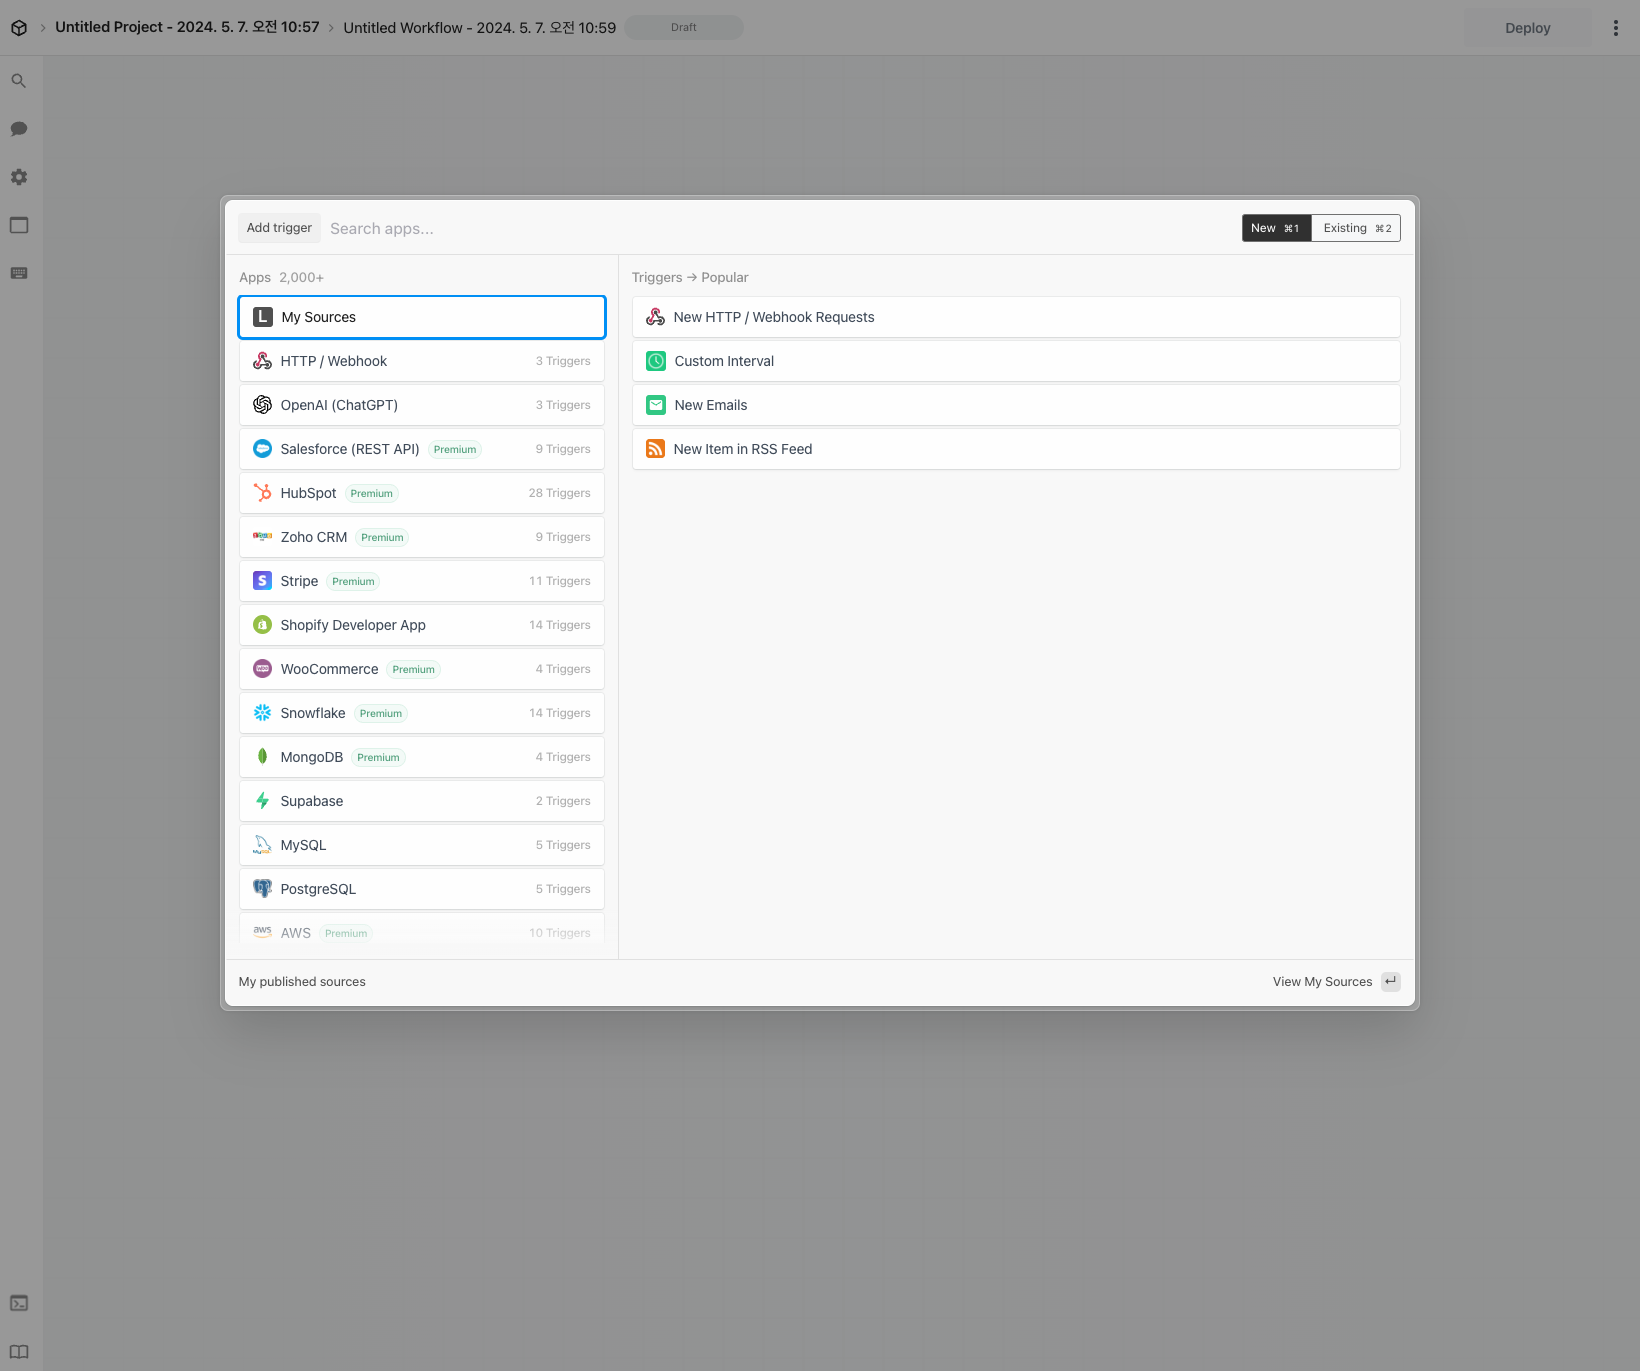Click the 'Triggers → Popular' header text
1640x1371 pixels.
pos(690,278)
